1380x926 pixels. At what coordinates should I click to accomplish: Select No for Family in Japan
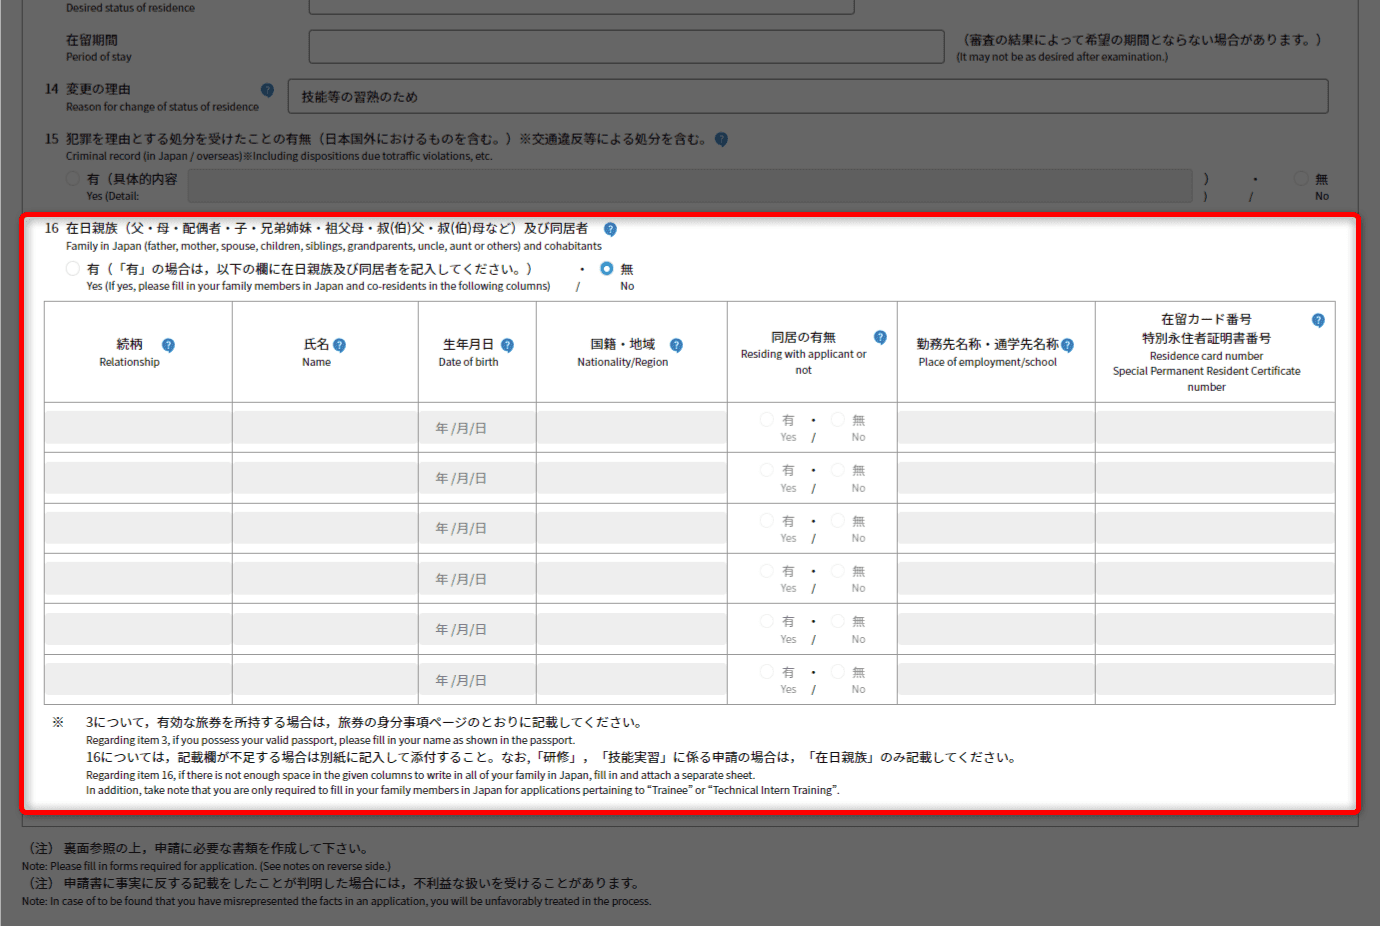[607, 269]
